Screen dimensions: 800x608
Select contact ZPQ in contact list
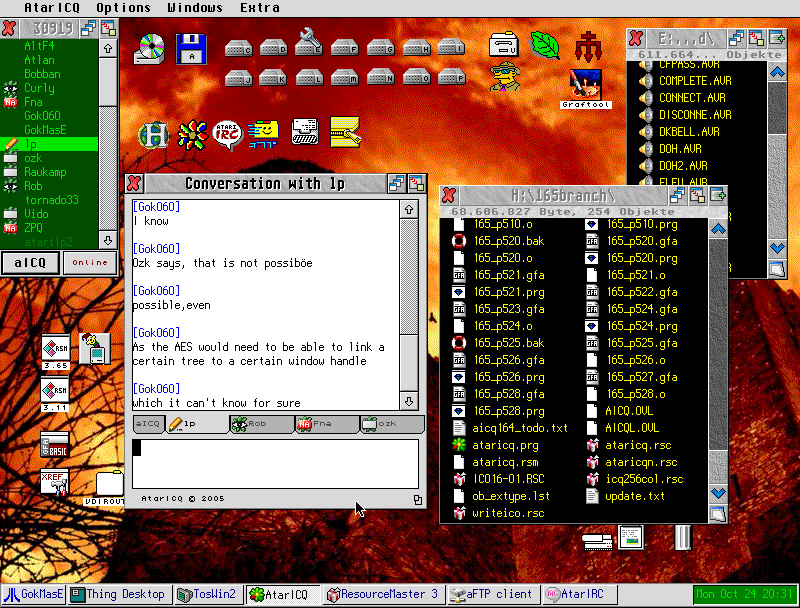[x=49, y=228]
